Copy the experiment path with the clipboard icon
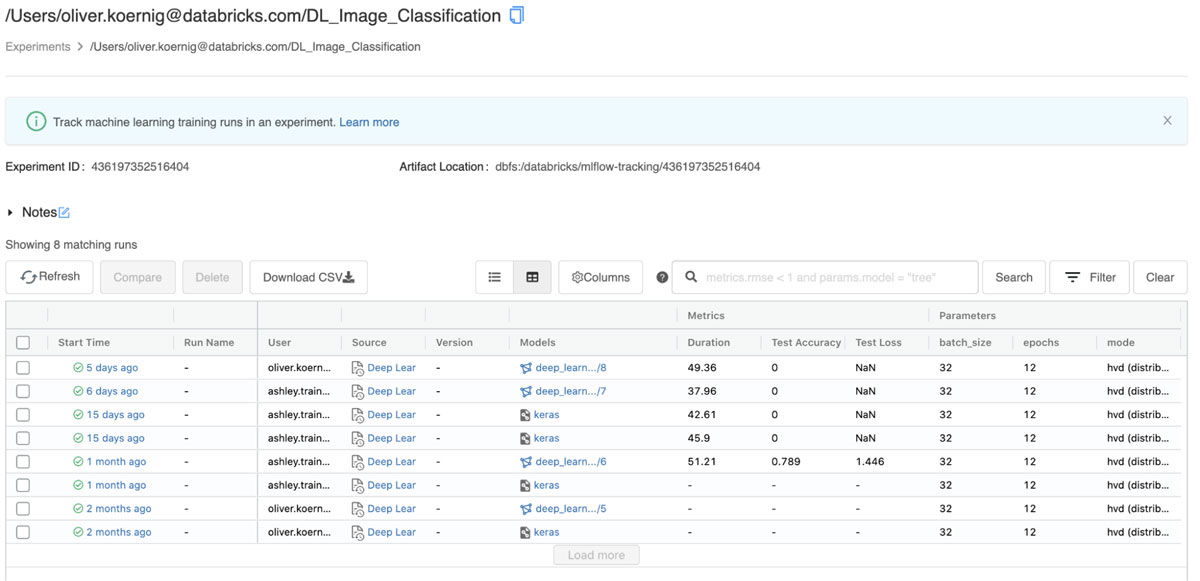Viewport: 1200px width, 581px height. [x=516, y=15]
